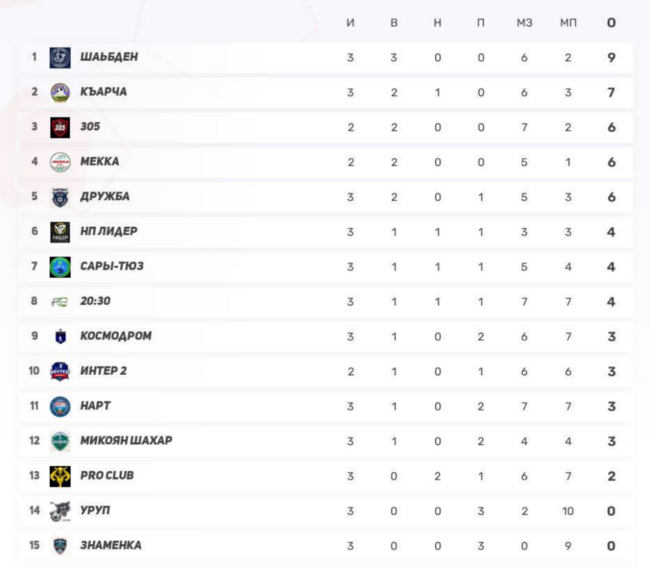
Task: Click the Сары-Тюз team logo
Action: coord(61,267)
